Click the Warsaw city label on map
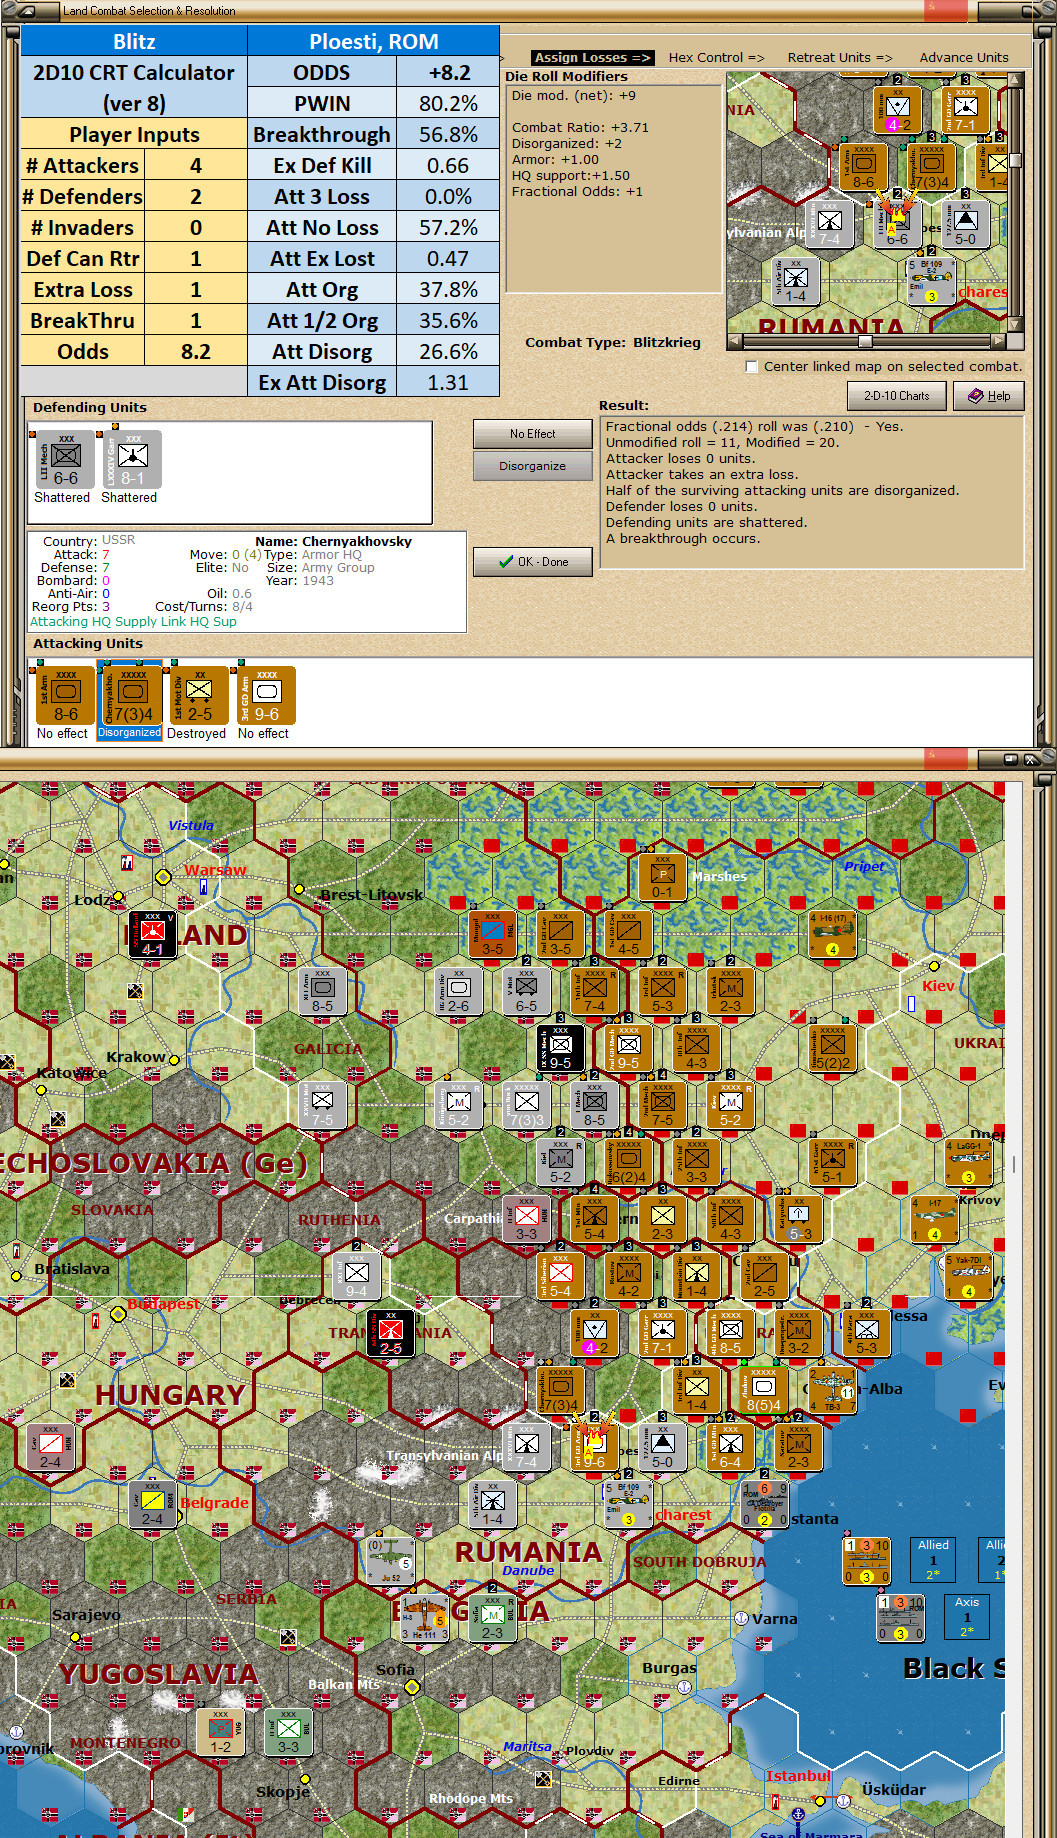 click(215, 870)
